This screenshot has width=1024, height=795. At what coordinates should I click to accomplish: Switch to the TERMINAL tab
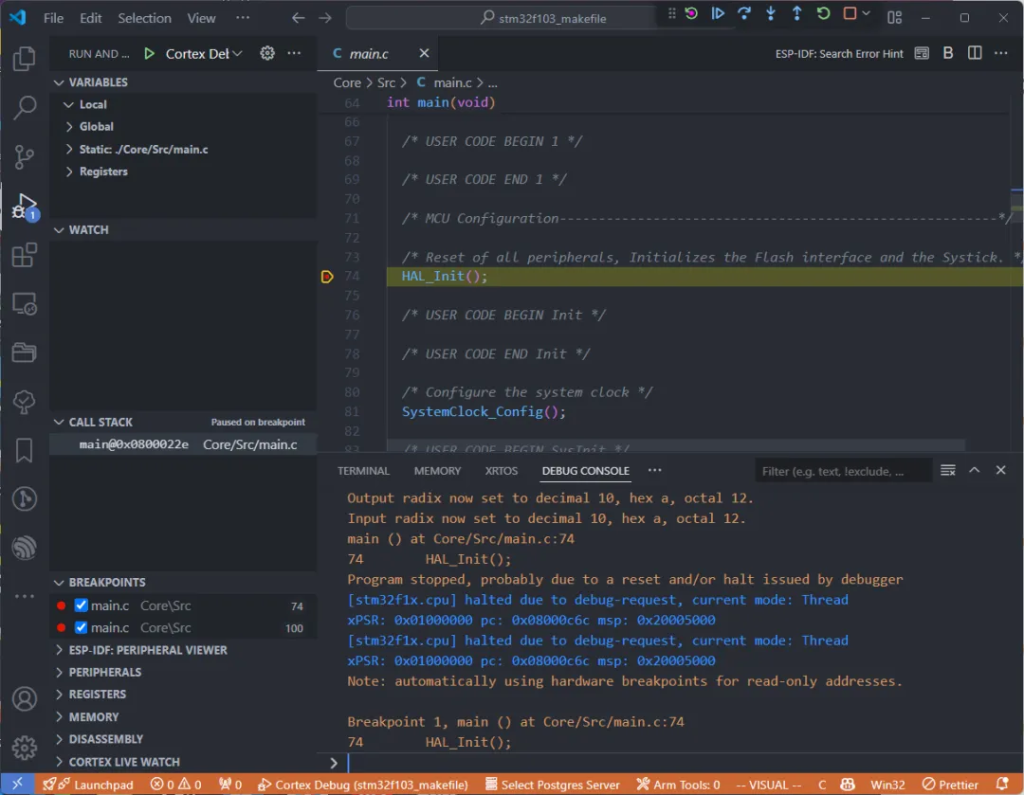coord(363,471)
